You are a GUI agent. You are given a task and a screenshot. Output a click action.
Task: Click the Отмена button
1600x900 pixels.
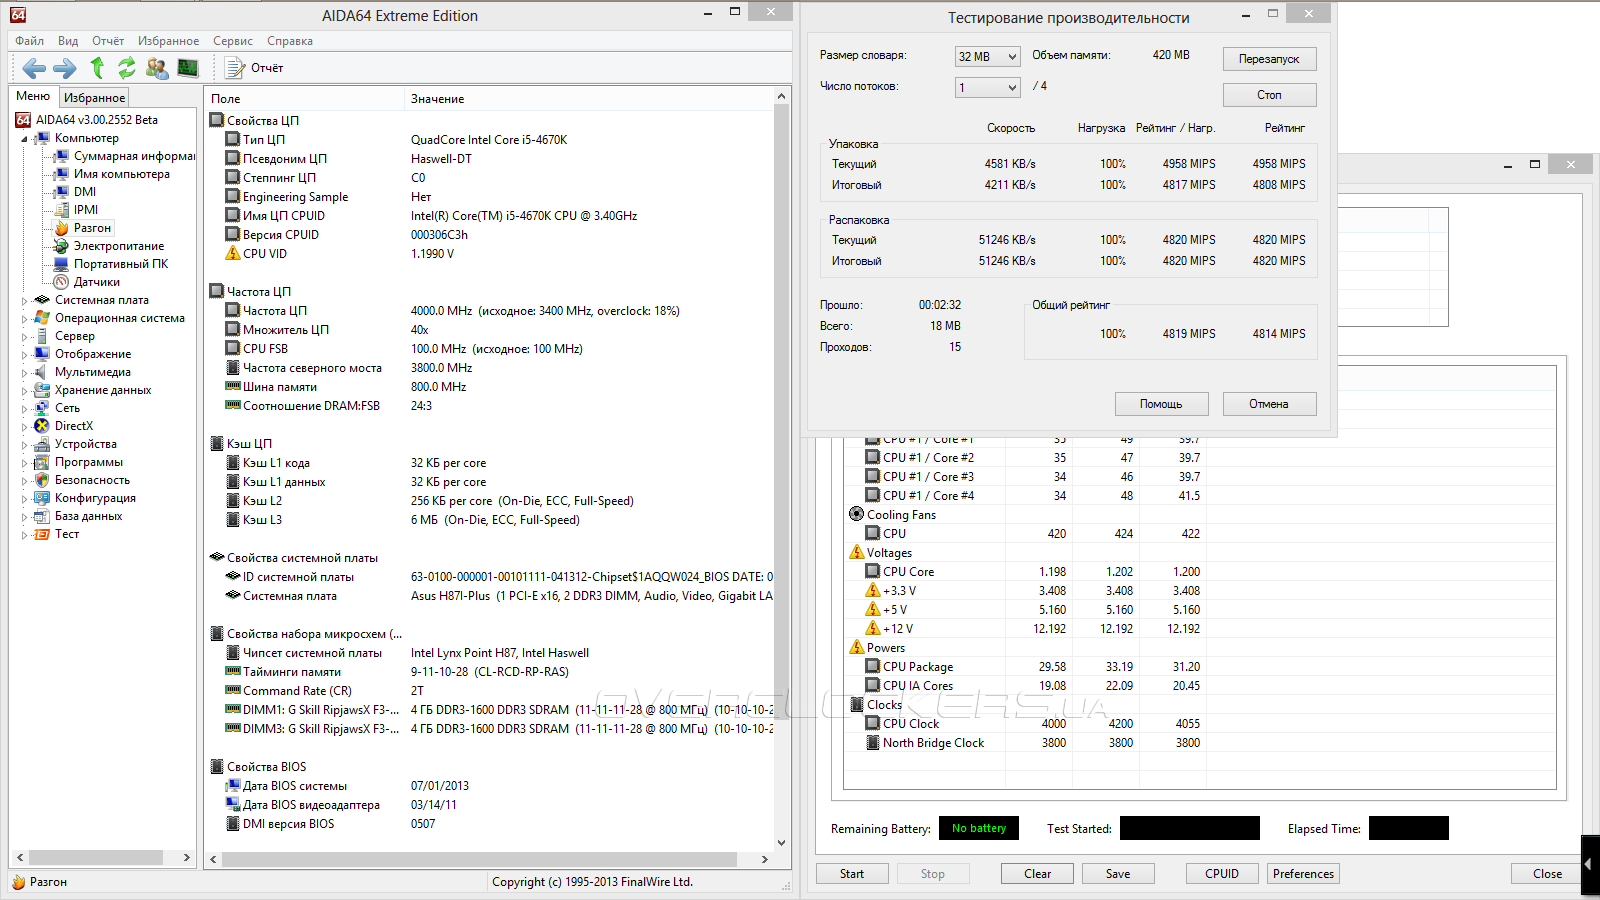coord(1269,404)
